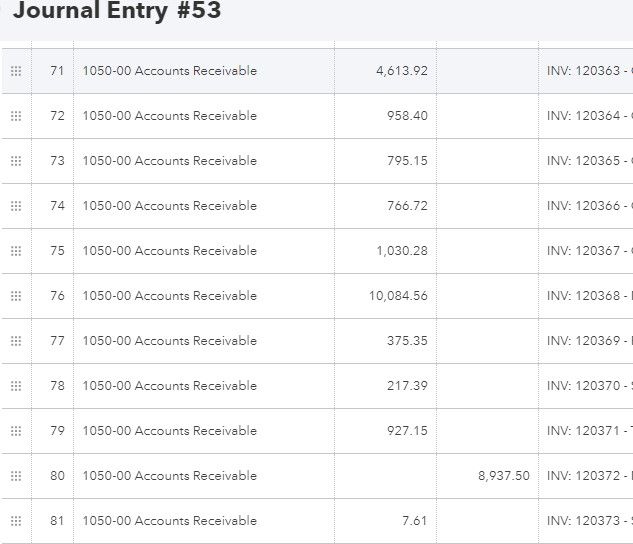
Task: Click the INV: 120363 description cell
Action: click(x=588, y=71)
